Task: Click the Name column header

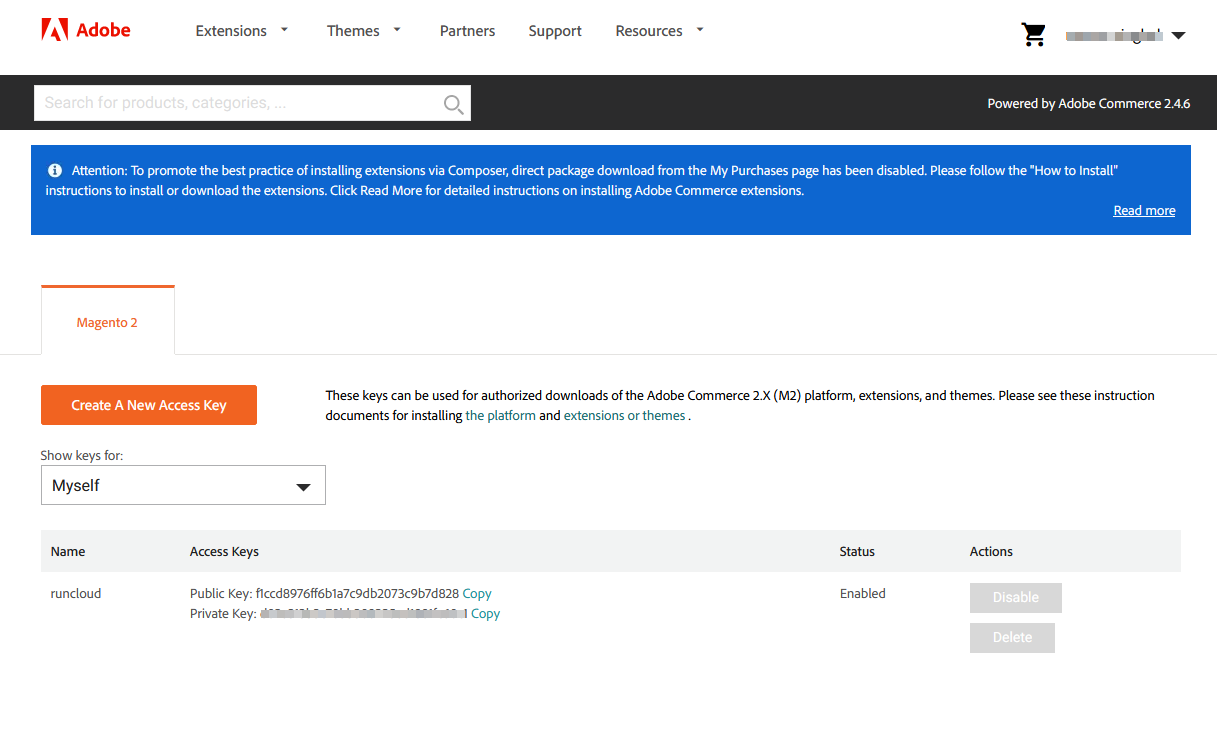Action: [x=68, y=551]
